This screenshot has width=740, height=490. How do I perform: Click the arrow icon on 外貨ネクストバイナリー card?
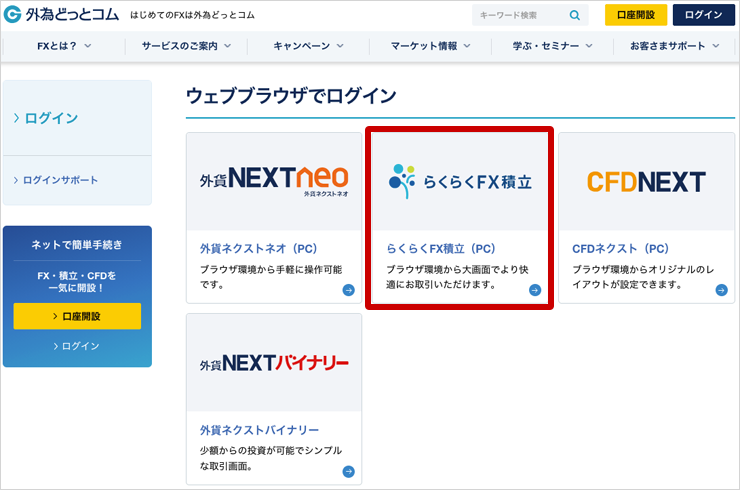[348, 471]
